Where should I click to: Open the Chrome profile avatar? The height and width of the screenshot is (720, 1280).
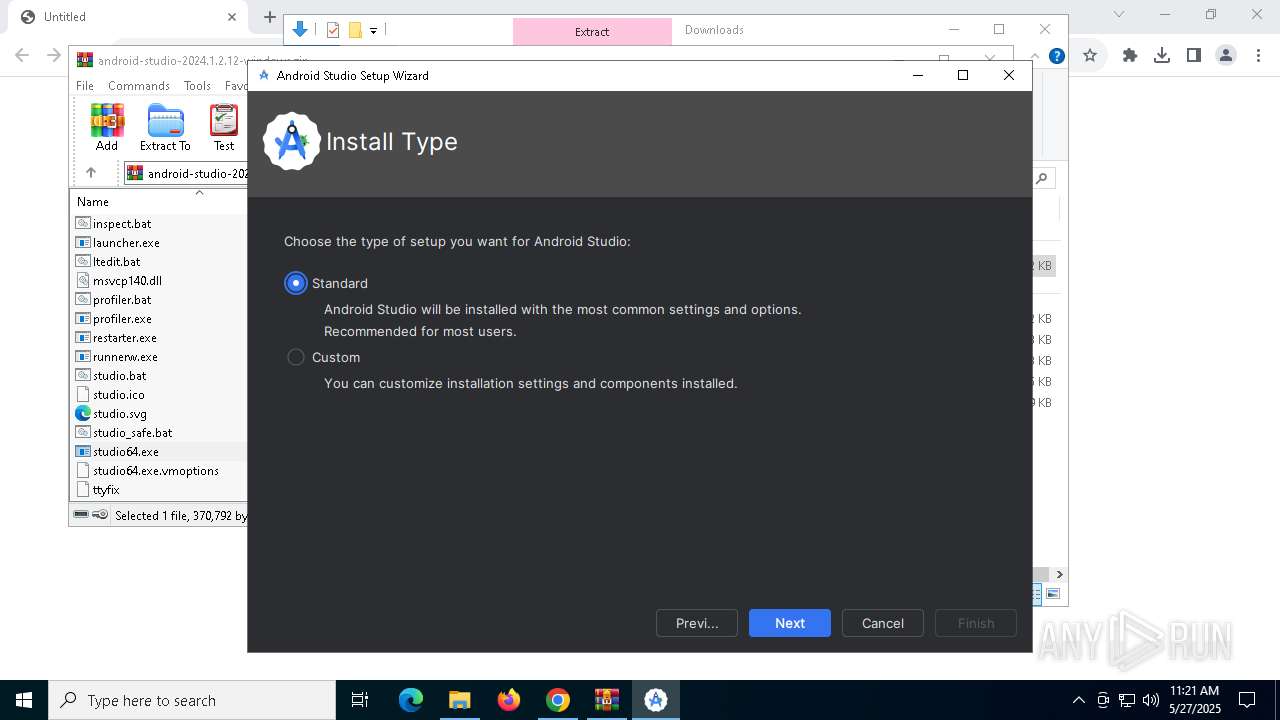(1226, 56)
